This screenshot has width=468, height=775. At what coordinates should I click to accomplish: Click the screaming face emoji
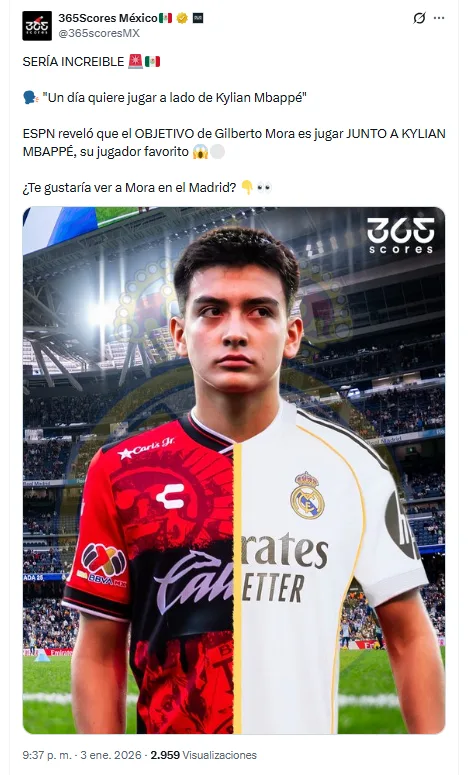click(201, 151)
